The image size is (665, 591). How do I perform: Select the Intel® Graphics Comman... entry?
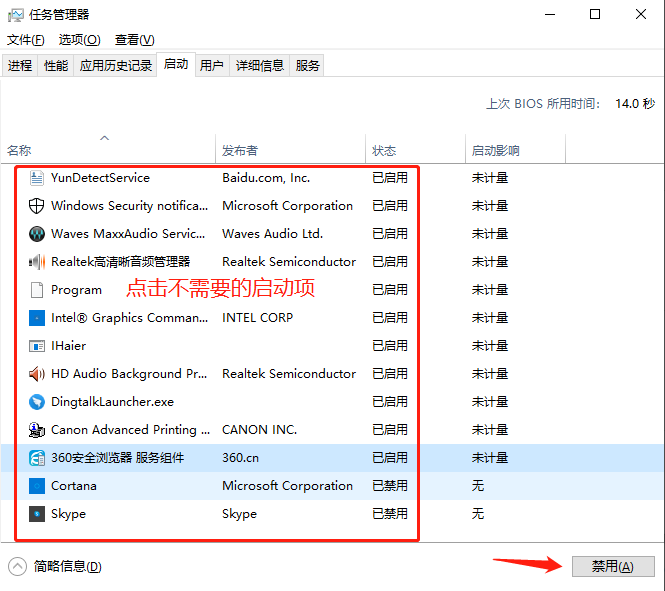click(129, 318)
